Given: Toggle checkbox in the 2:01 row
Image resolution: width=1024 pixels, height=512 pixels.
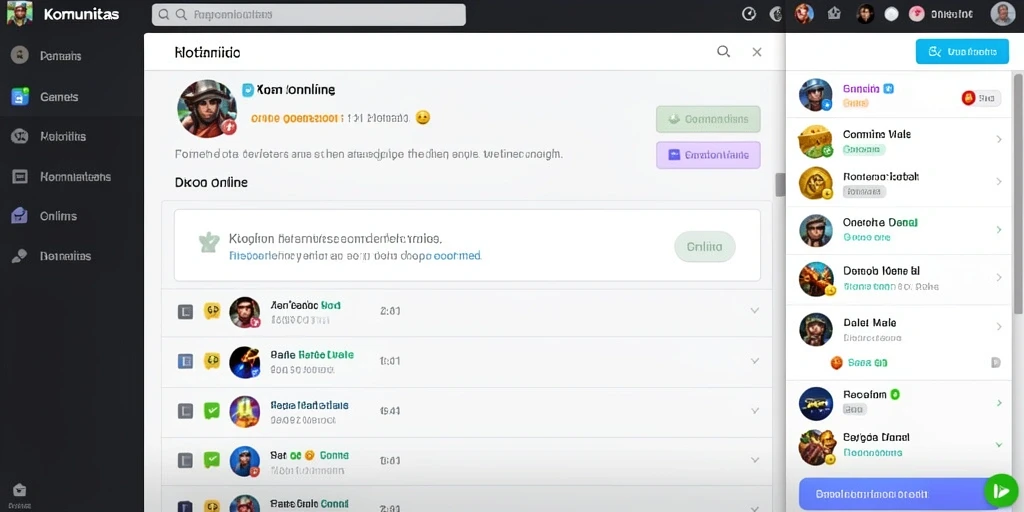Looking at the screenshot, I should click(x=185, y=312).
